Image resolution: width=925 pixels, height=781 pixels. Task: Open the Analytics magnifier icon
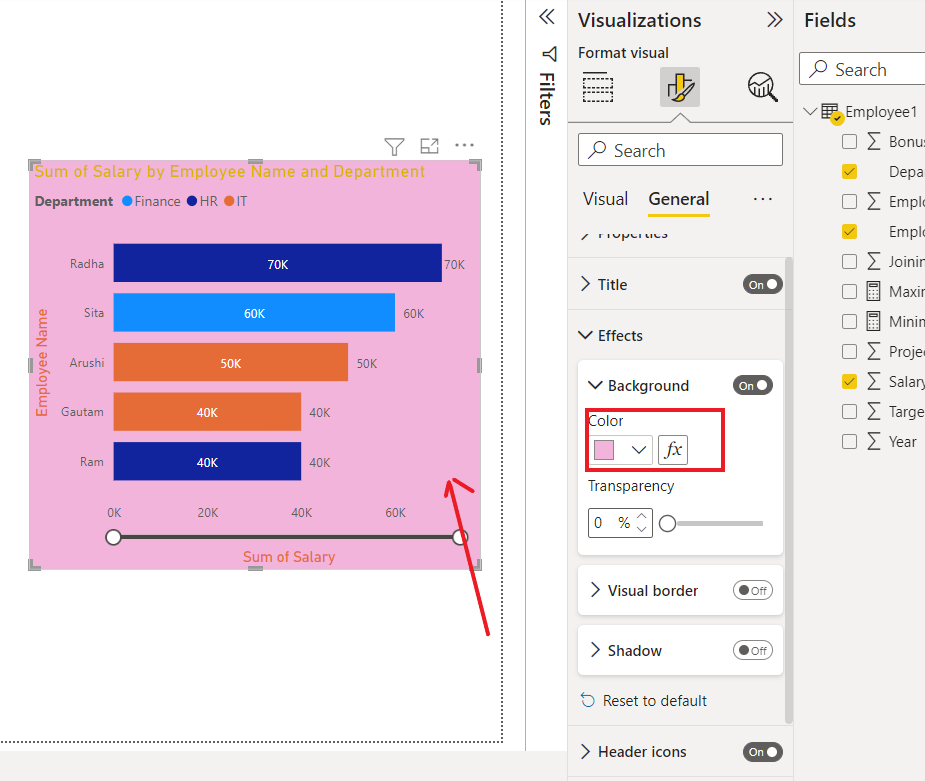[763, 87]
